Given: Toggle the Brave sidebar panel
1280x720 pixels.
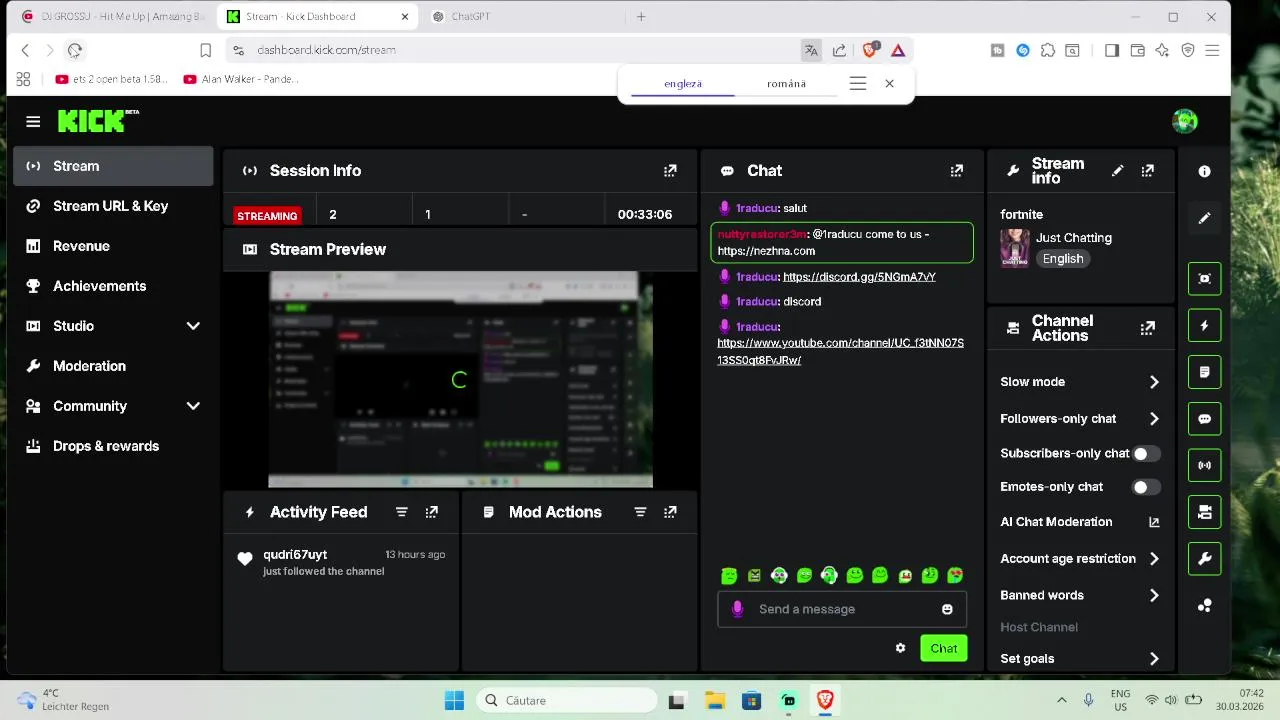Looking at the screenshot, I should tap(1111, 50).
